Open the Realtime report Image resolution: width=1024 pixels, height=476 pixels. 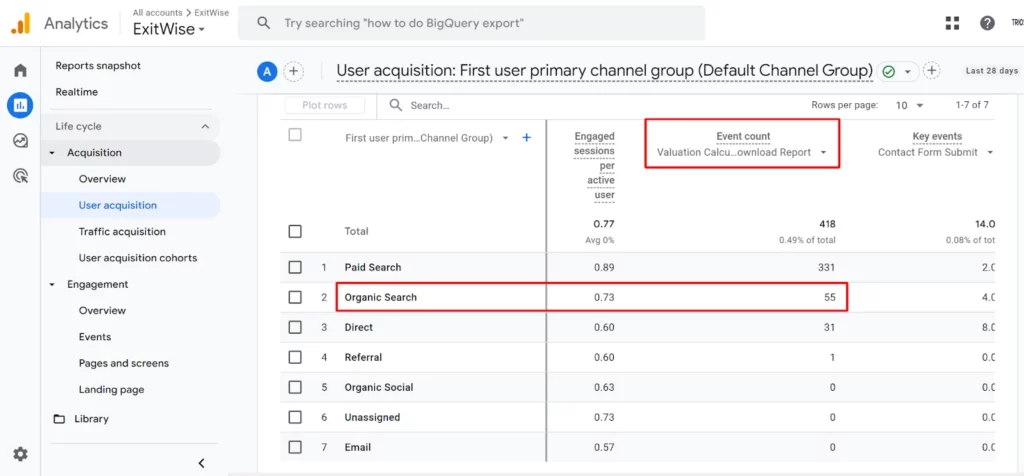coord(76,92)
